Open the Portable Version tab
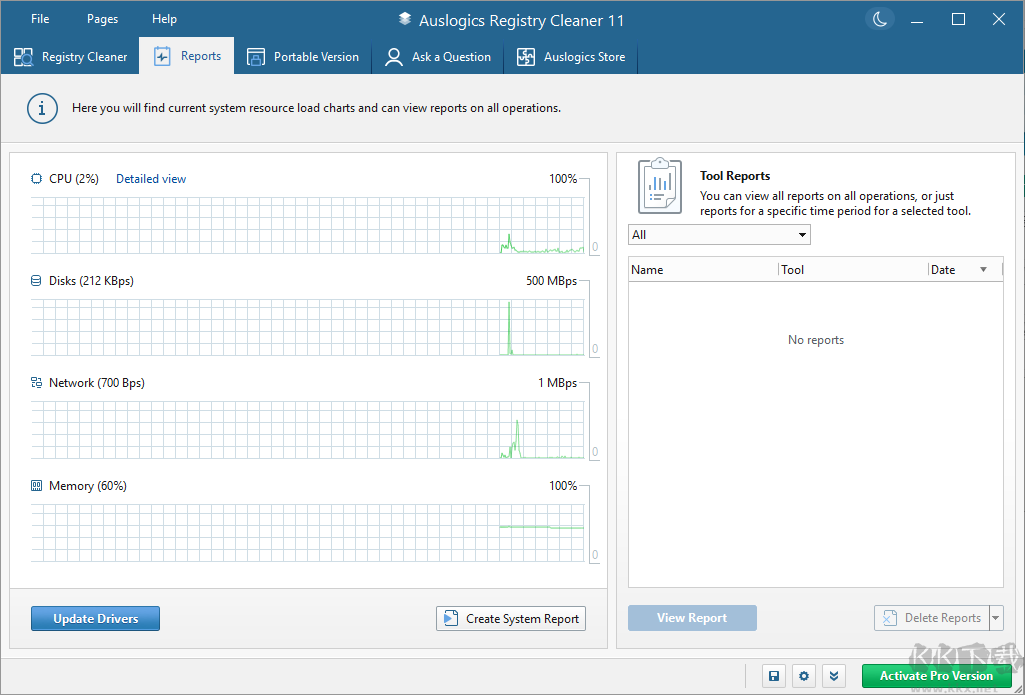 pos(303,57)
